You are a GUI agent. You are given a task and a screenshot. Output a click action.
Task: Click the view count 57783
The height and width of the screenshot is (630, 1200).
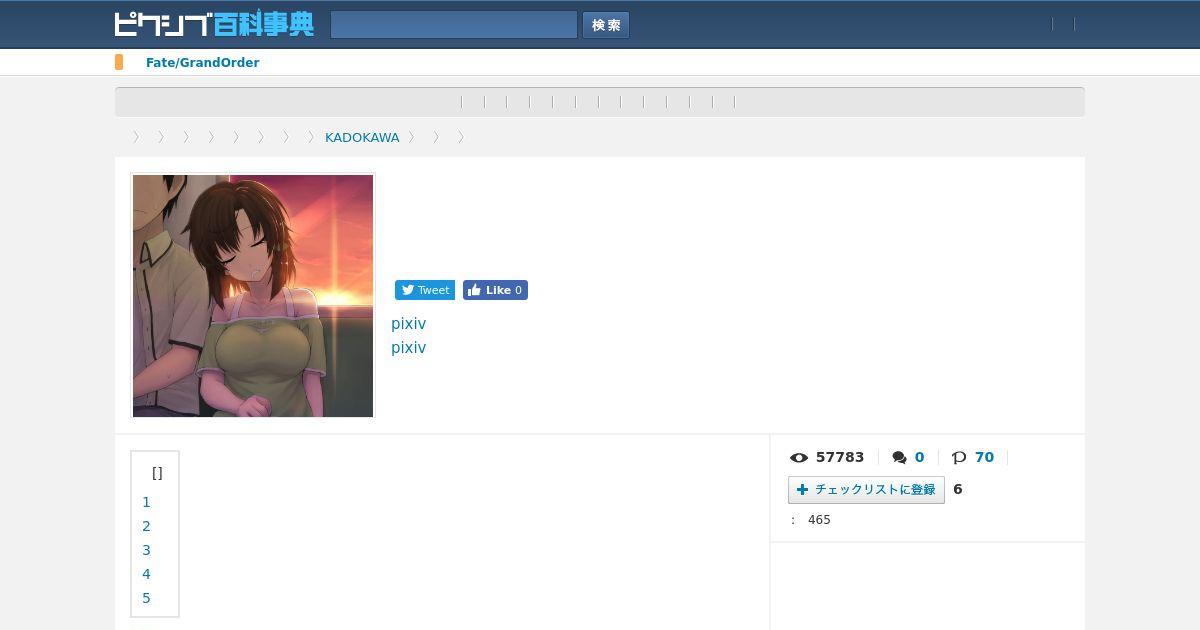(x=840, y=457)
